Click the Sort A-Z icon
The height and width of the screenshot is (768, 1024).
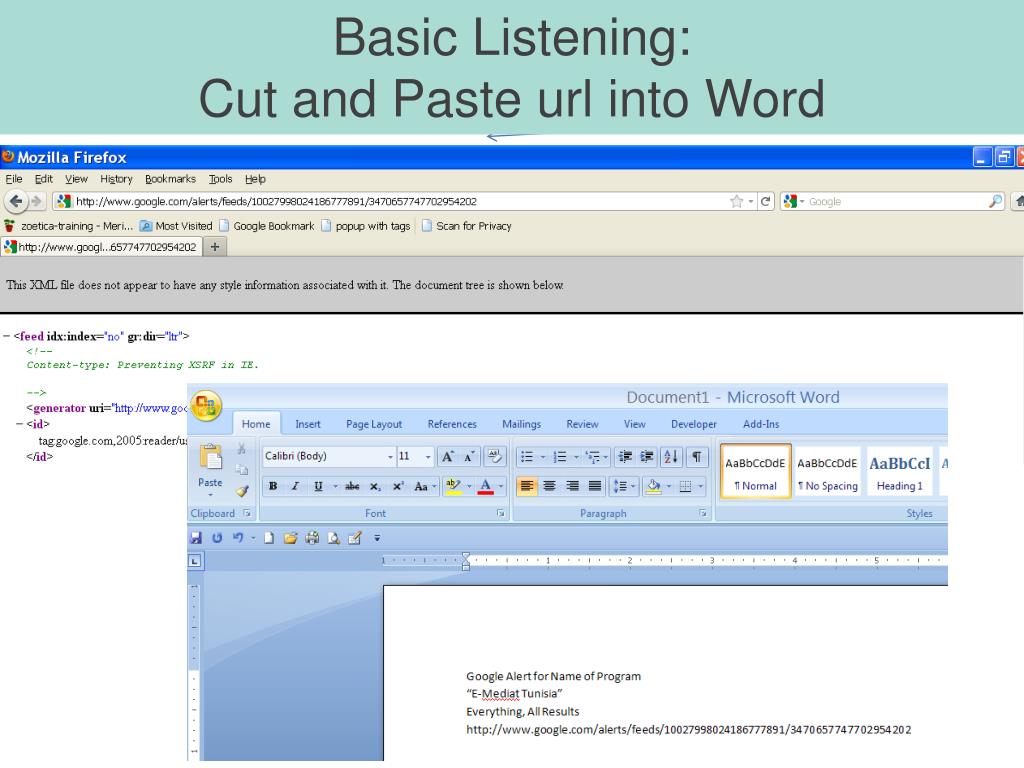(671, 456)
